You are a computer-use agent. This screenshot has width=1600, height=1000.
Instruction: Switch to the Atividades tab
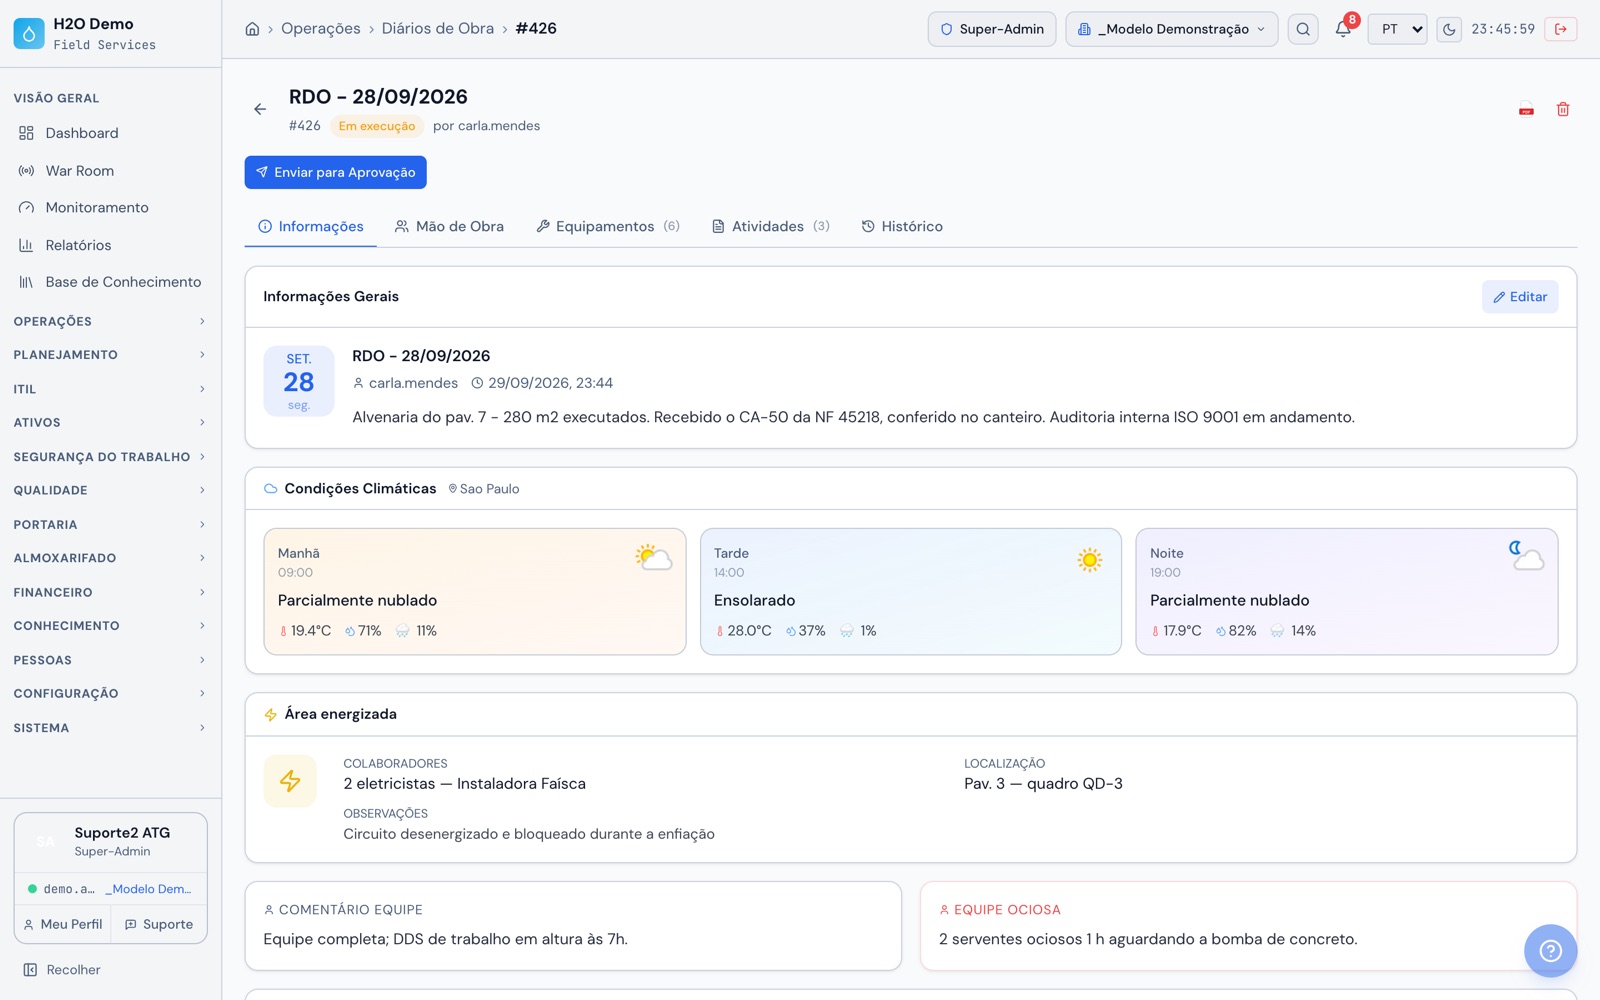(771, 227)
